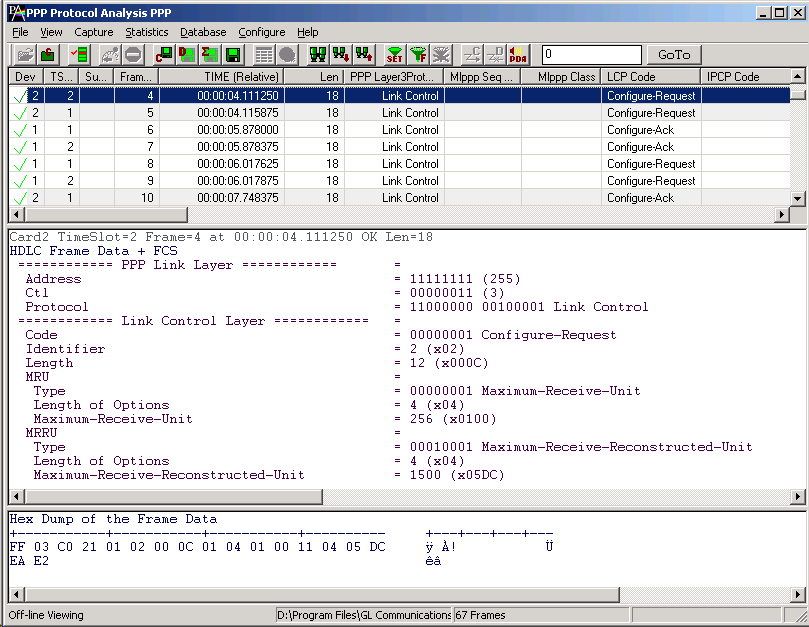Click the table grid view icon
809x627 pixels.
[x=264, y=54]
